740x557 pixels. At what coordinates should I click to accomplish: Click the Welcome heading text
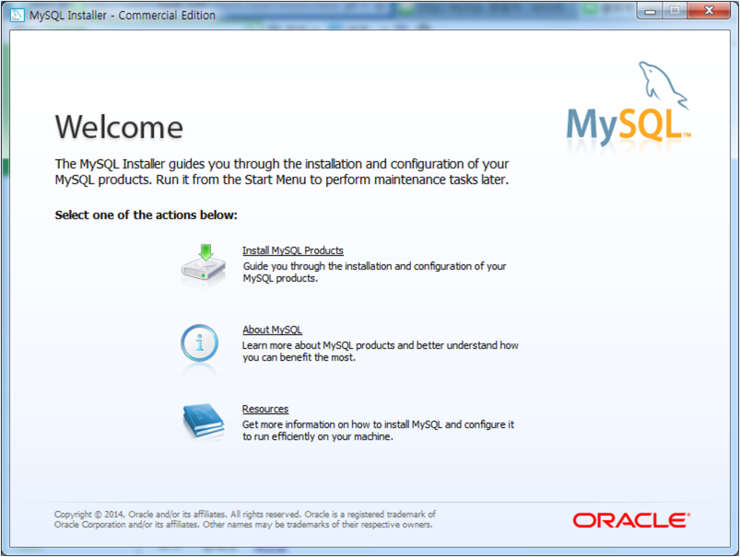[x=119, y=127]
